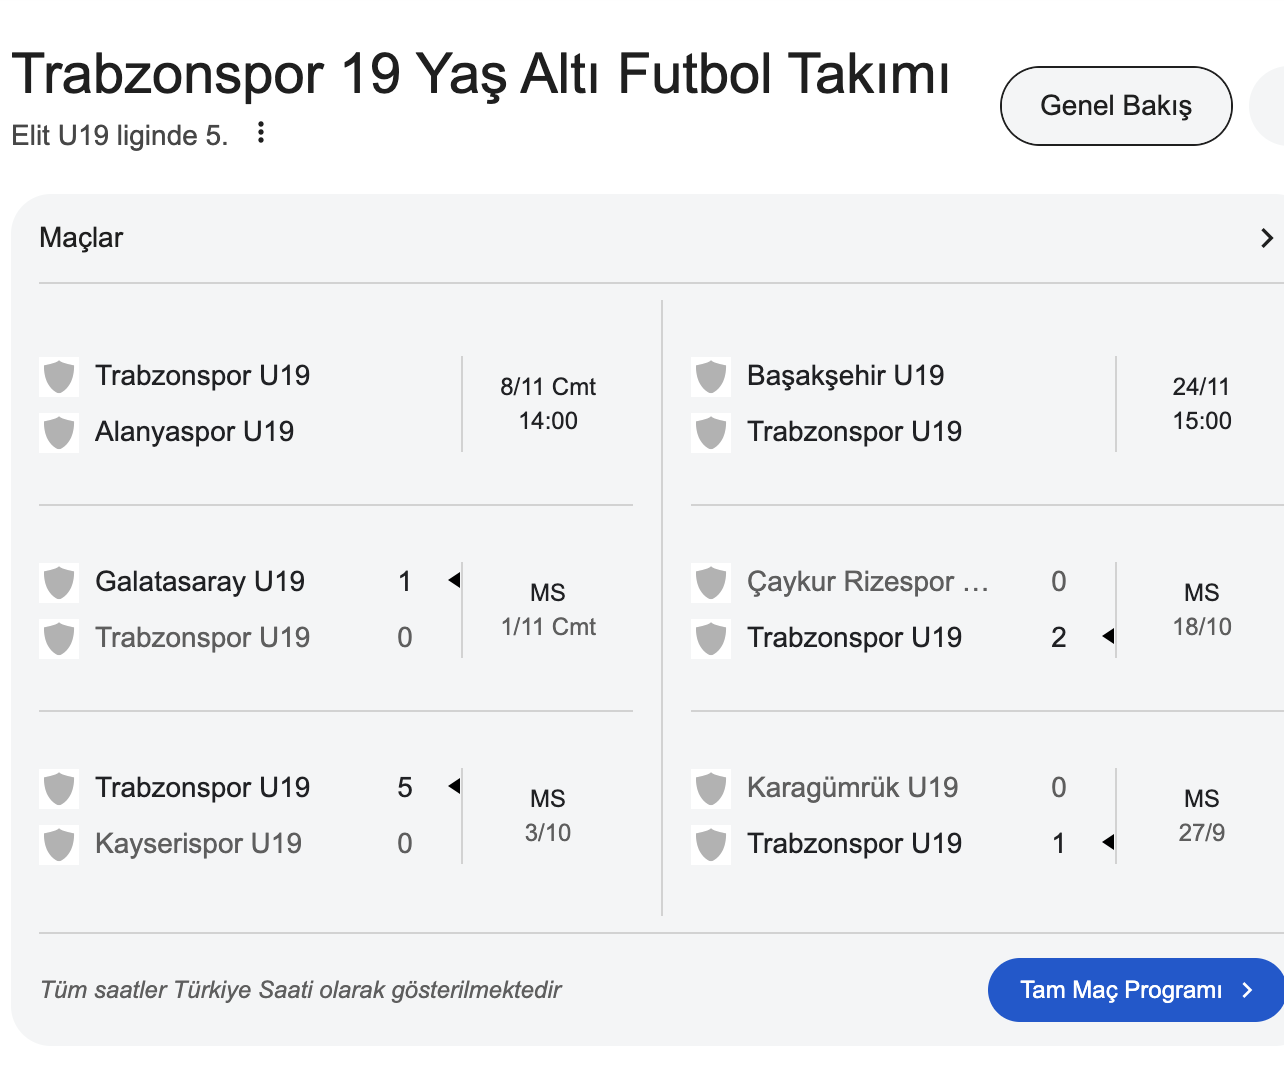Click the Galatasaray U19 team crest

(x=59, y=582)
